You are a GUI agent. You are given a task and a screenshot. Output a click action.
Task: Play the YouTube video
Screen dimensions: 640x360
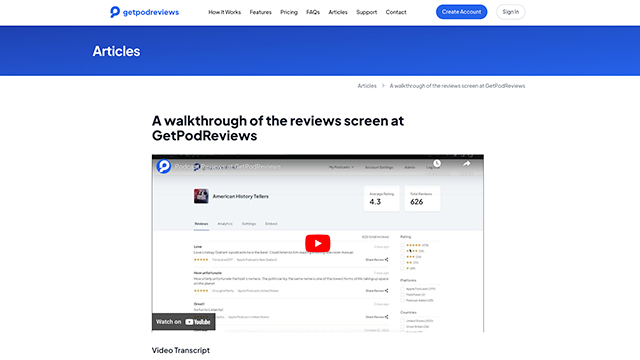(x=318, y=243)
